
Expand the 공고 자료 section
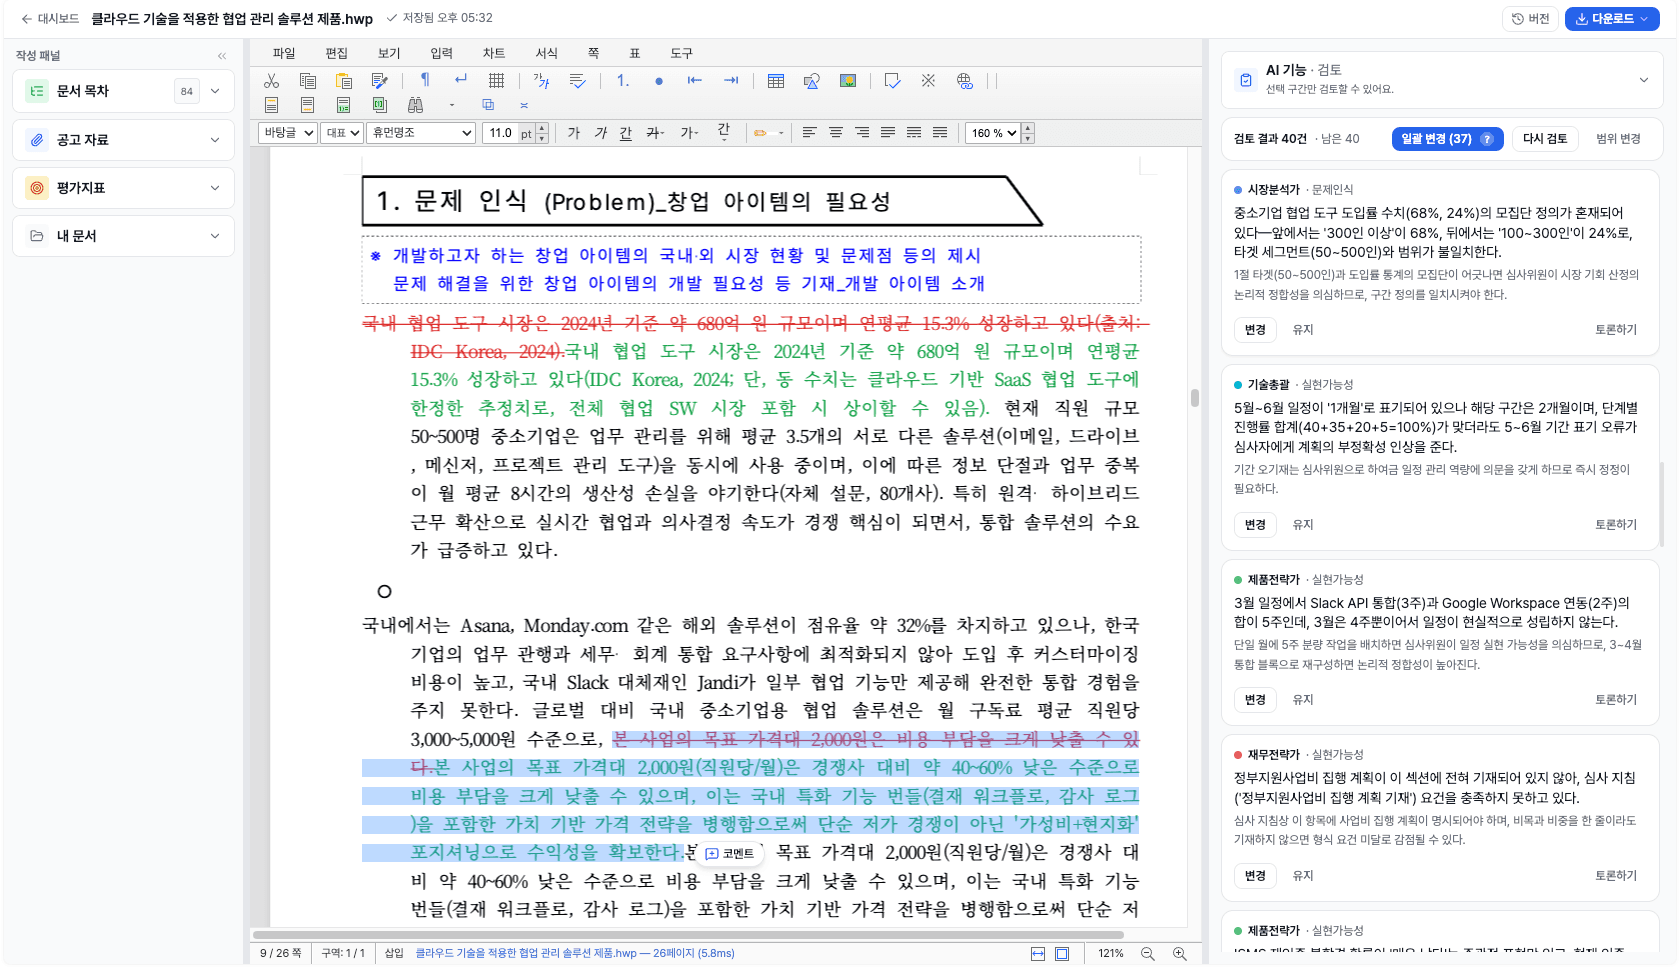point(215,140)
